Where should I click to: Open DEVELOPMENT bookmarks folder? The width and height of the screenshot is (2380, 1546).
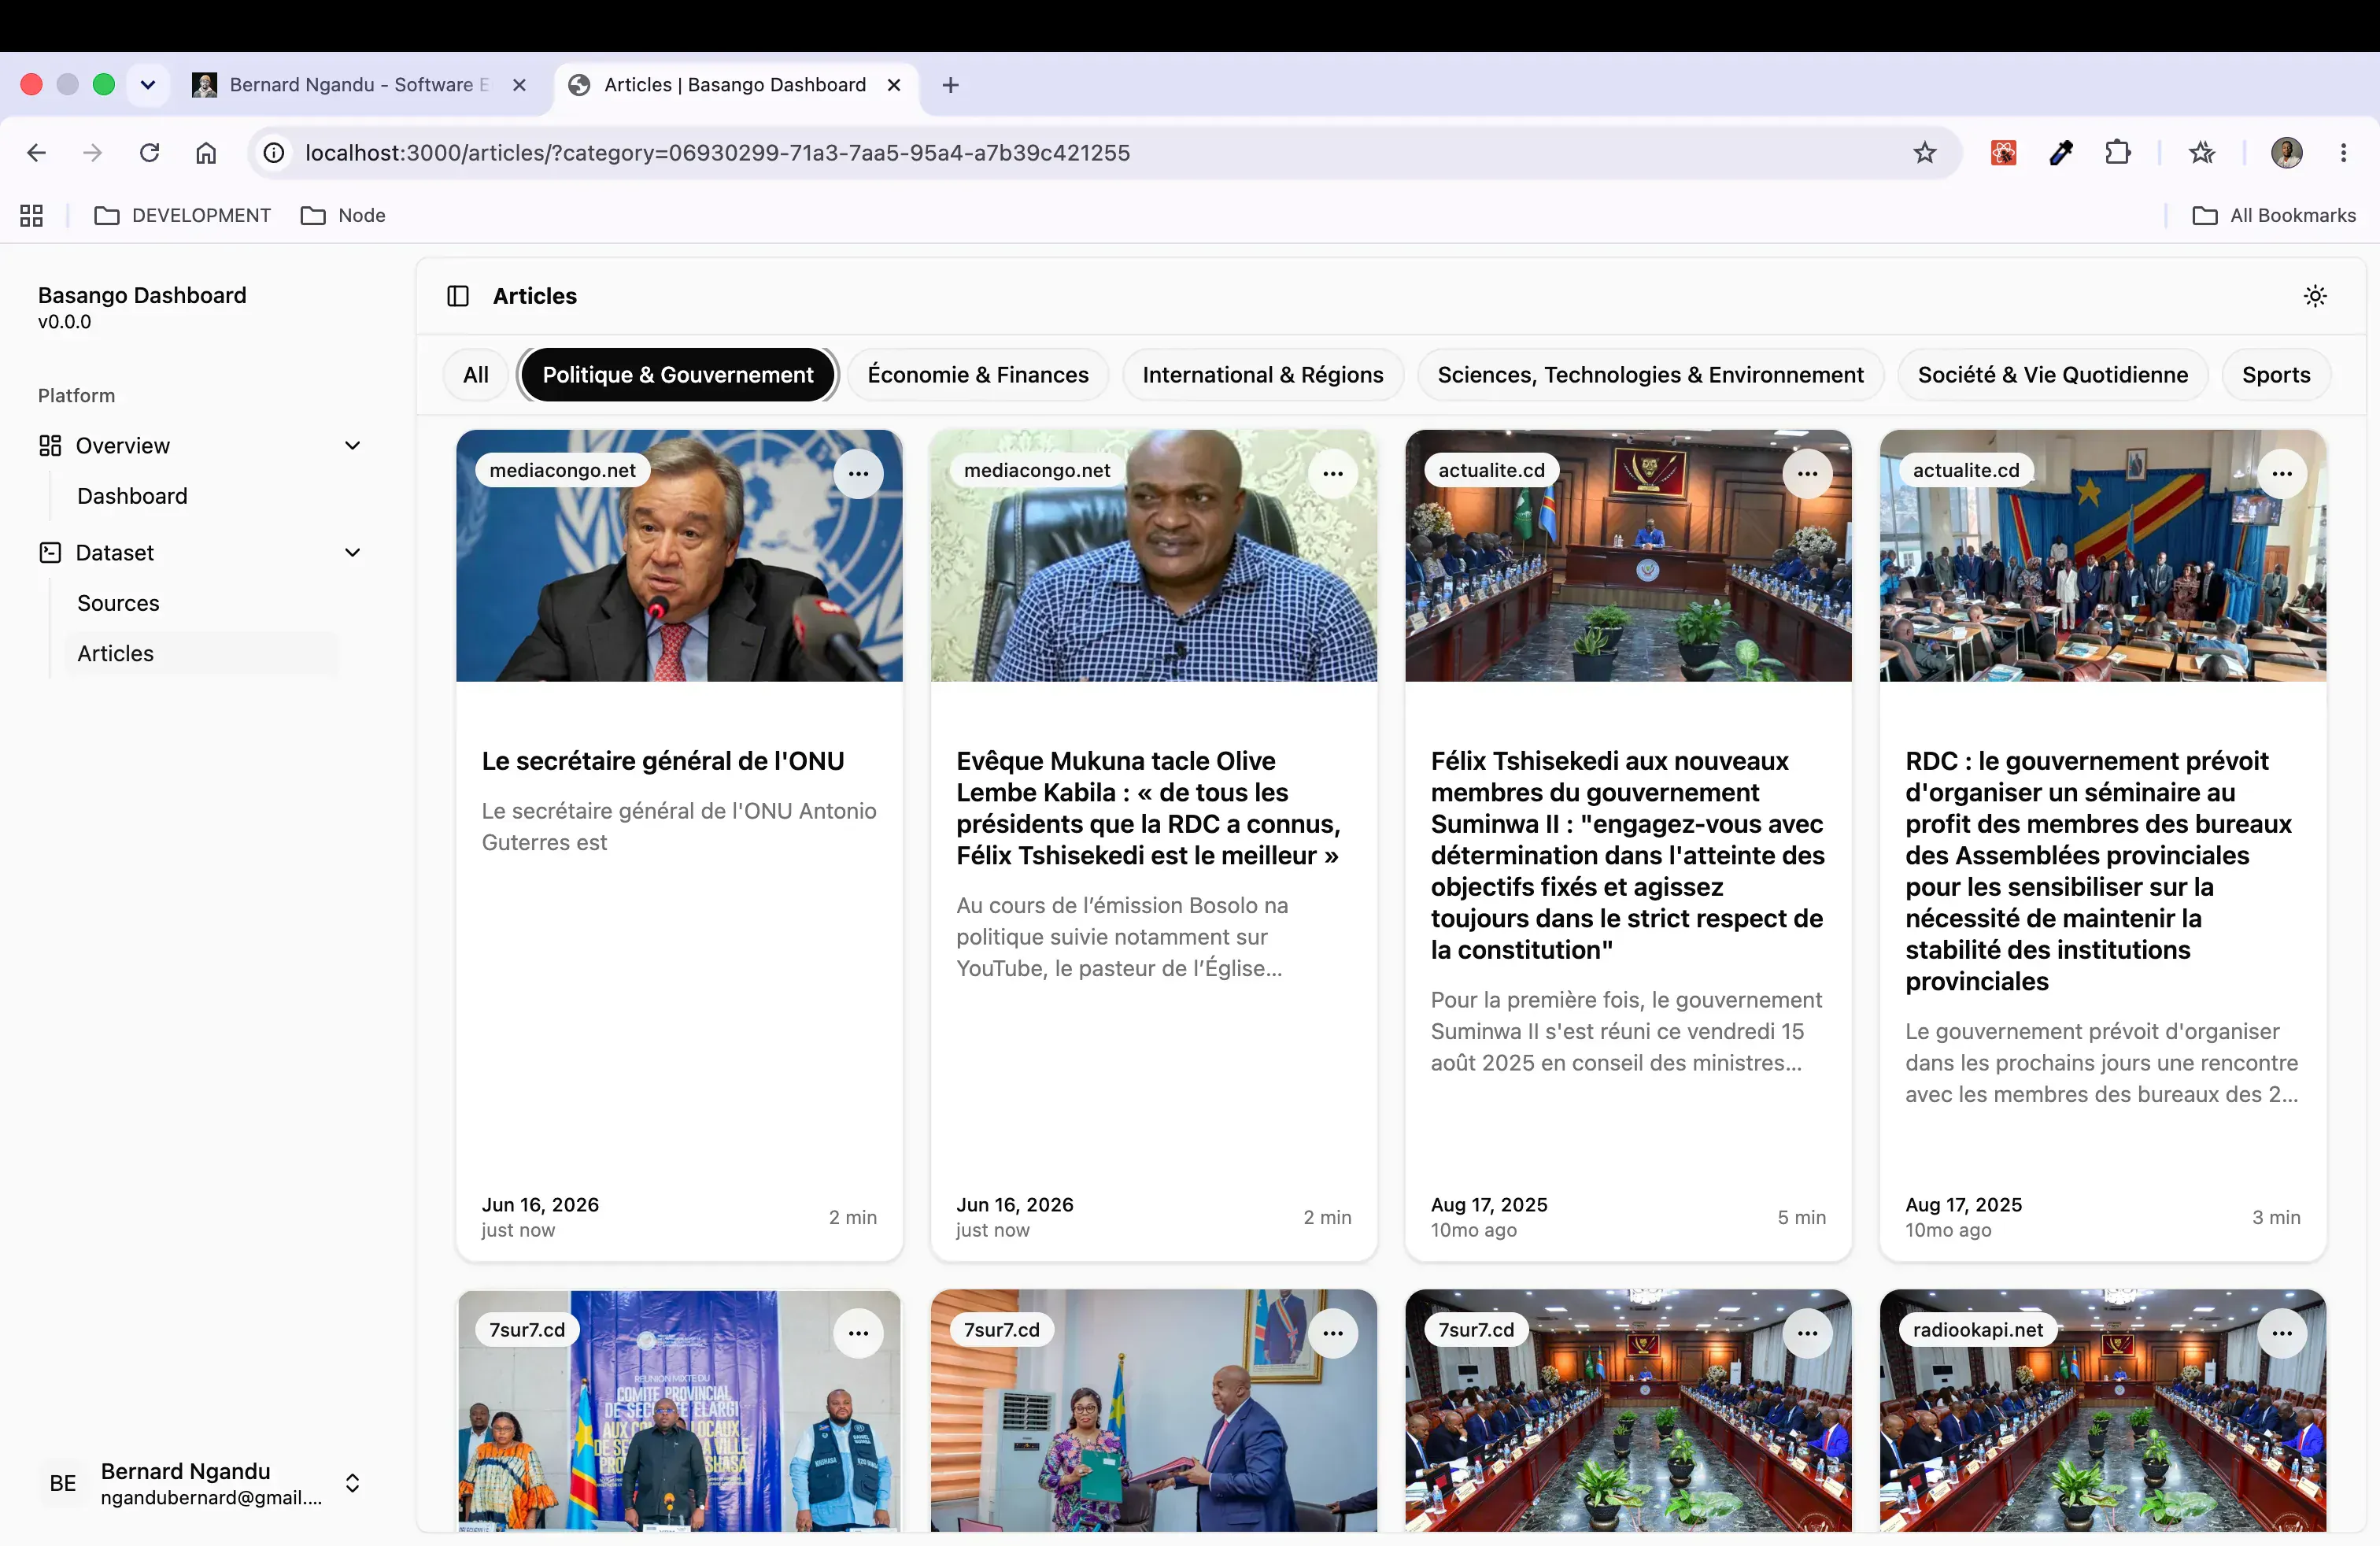click(x=182, y=216)
